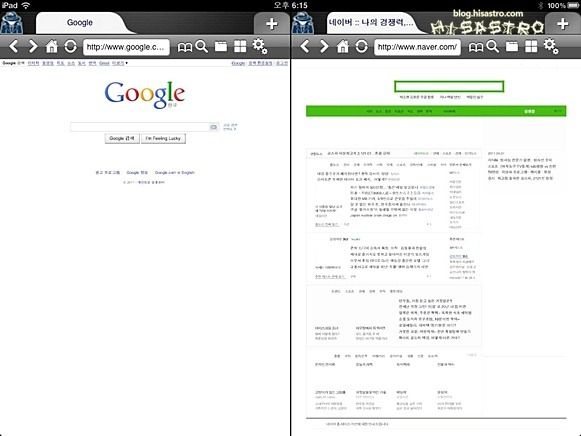Reload the Naver page in right pane
The width and height of the screenshot is (581, 436).
tap(362, 47)
